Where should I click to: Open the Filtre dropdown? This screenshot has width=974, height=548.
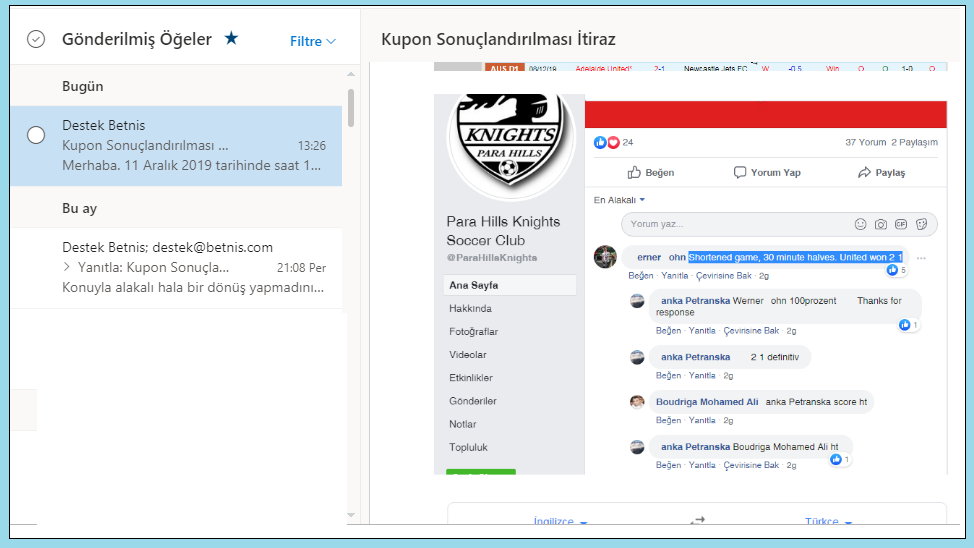coord(312,41)
